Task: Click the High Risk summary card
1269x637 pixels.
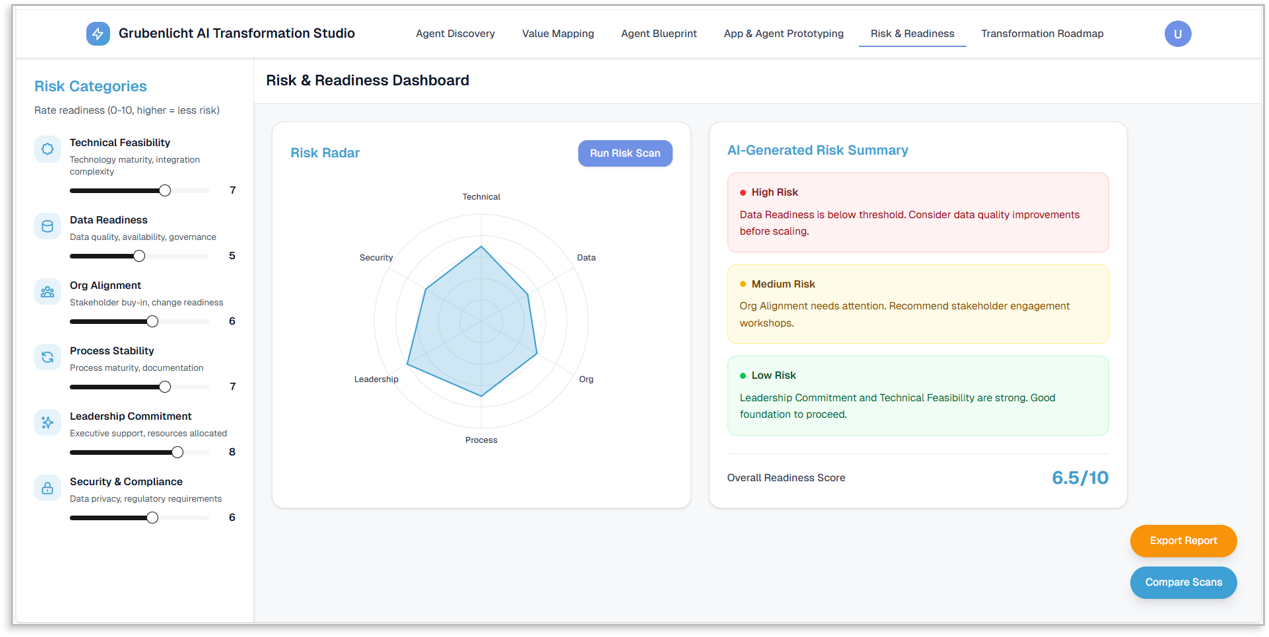Action: [x=918, y=213]
